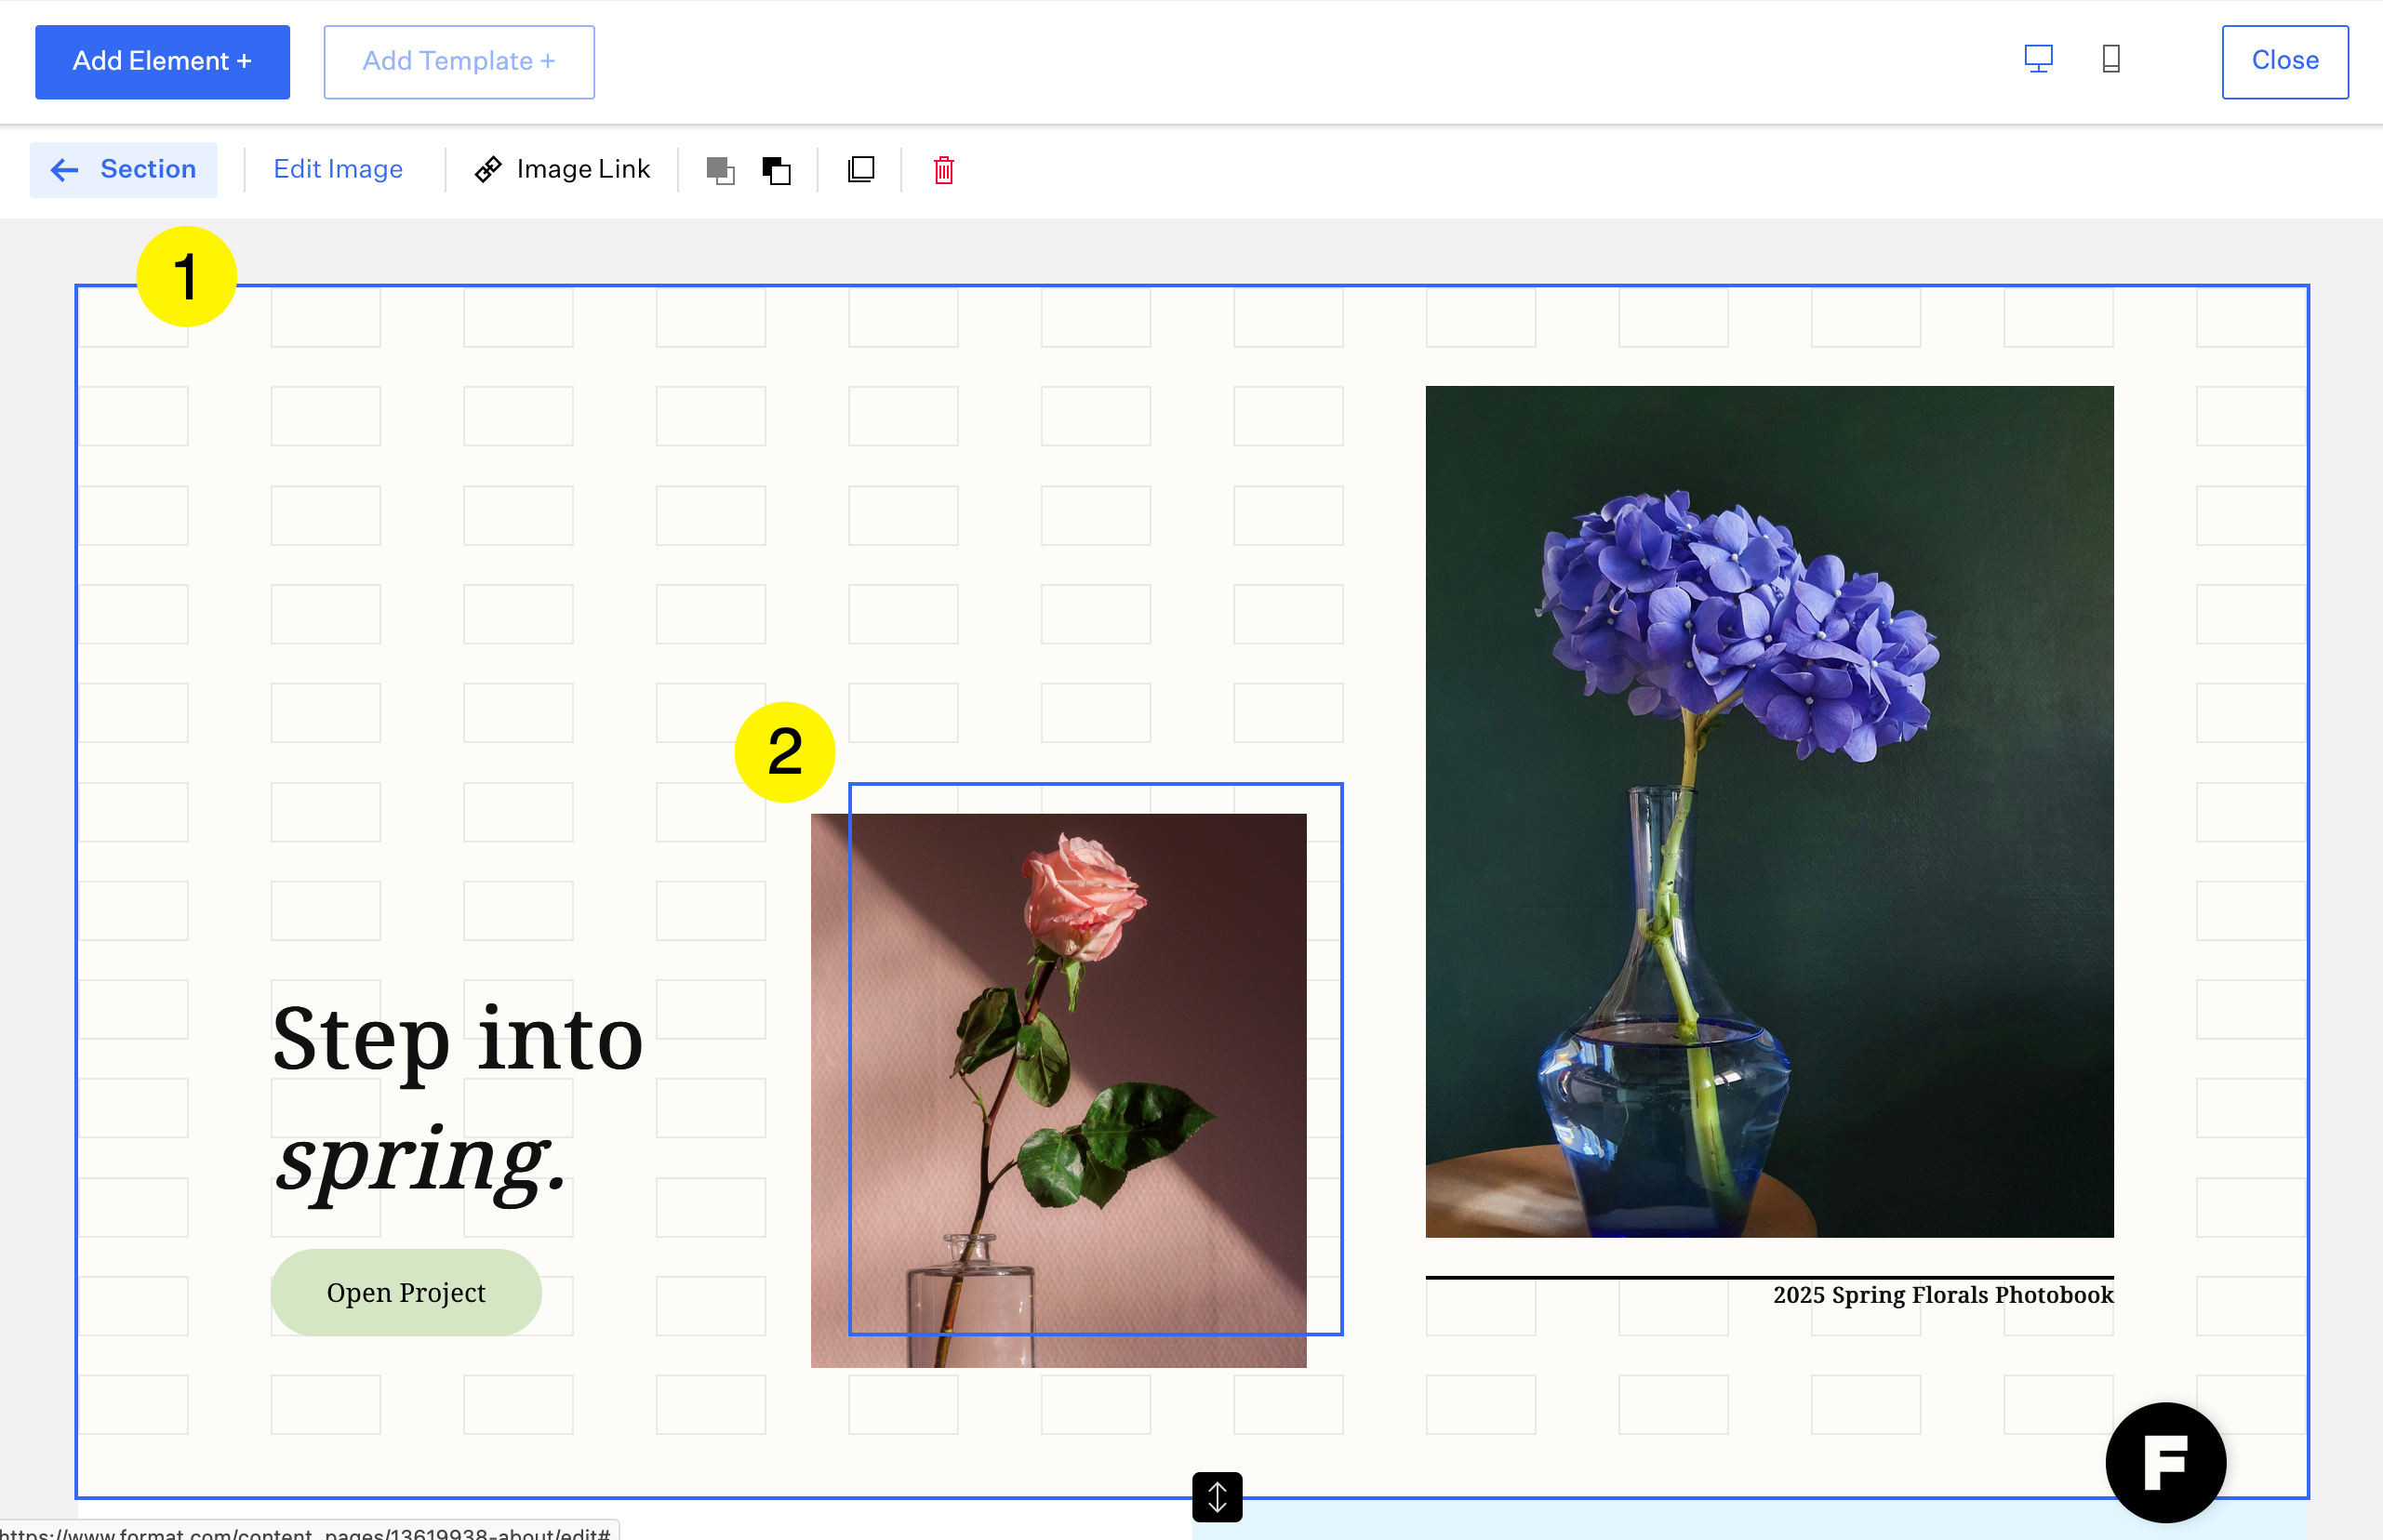Screen dimensions: 2383x1540
Task: Switch to desktop preview icon
Action: click(2038, 60)
